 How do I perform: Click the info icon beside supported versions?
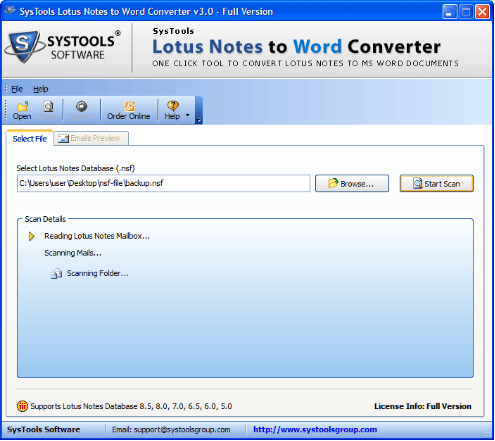(22, 406)
